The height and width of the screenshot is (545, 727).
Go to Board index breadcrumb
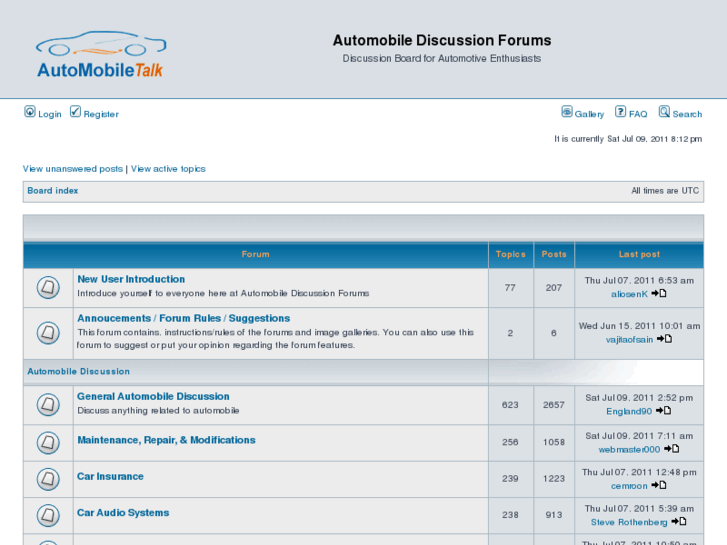click(x=53, y=190)
